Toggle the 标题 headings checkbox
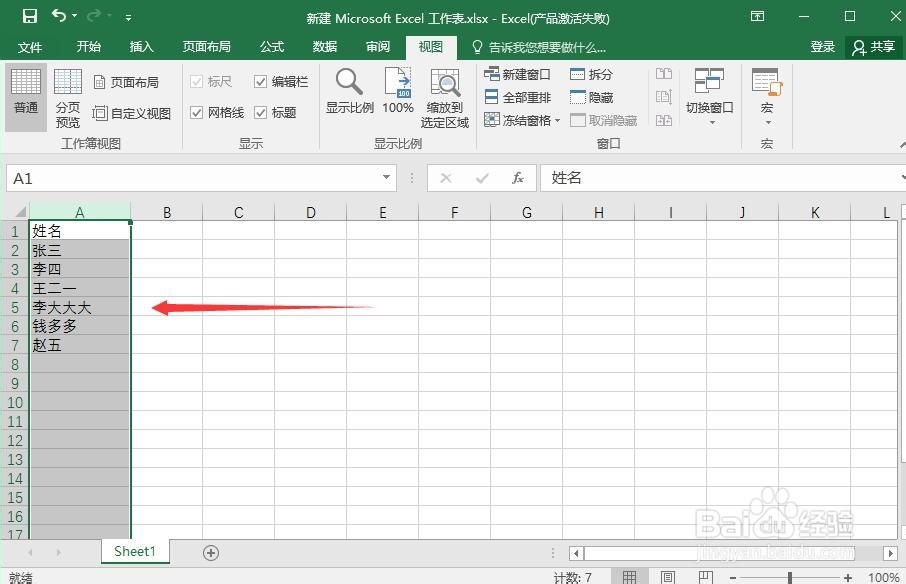This screenshot has height=584, width=906. (261, 113)
